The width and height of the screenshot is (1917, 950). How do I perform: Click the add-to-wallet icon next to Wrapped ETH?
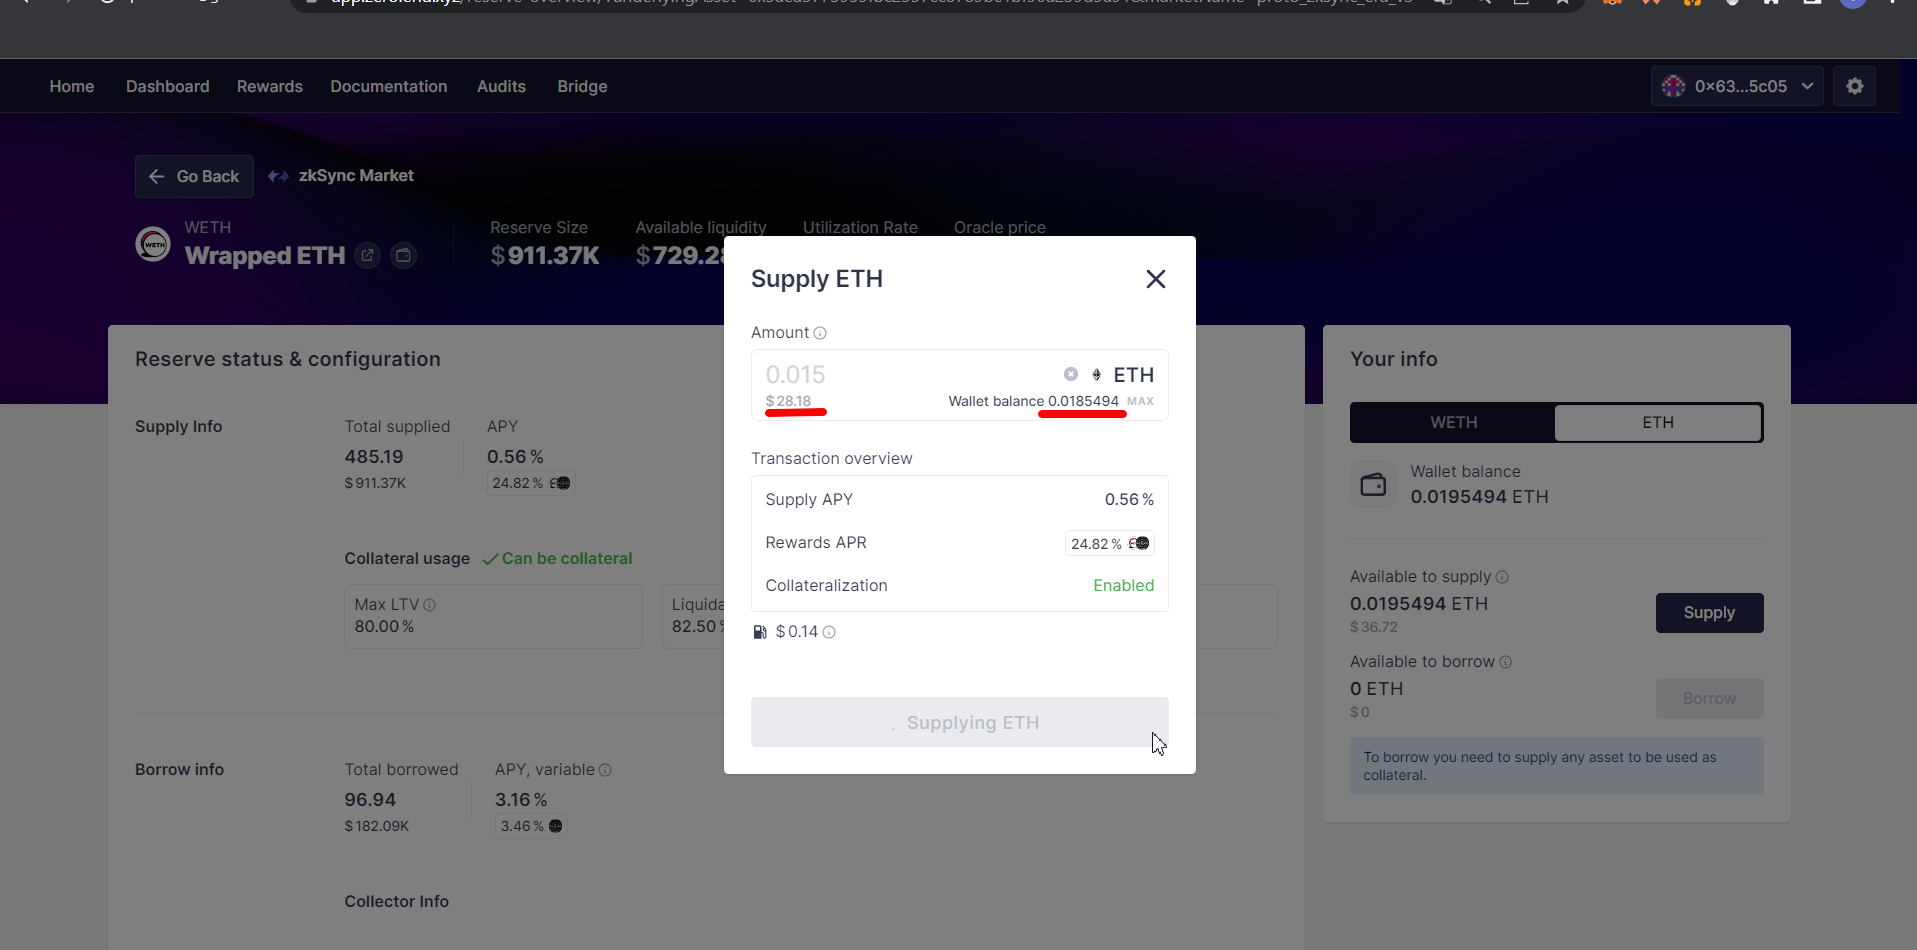coord(403,256)
